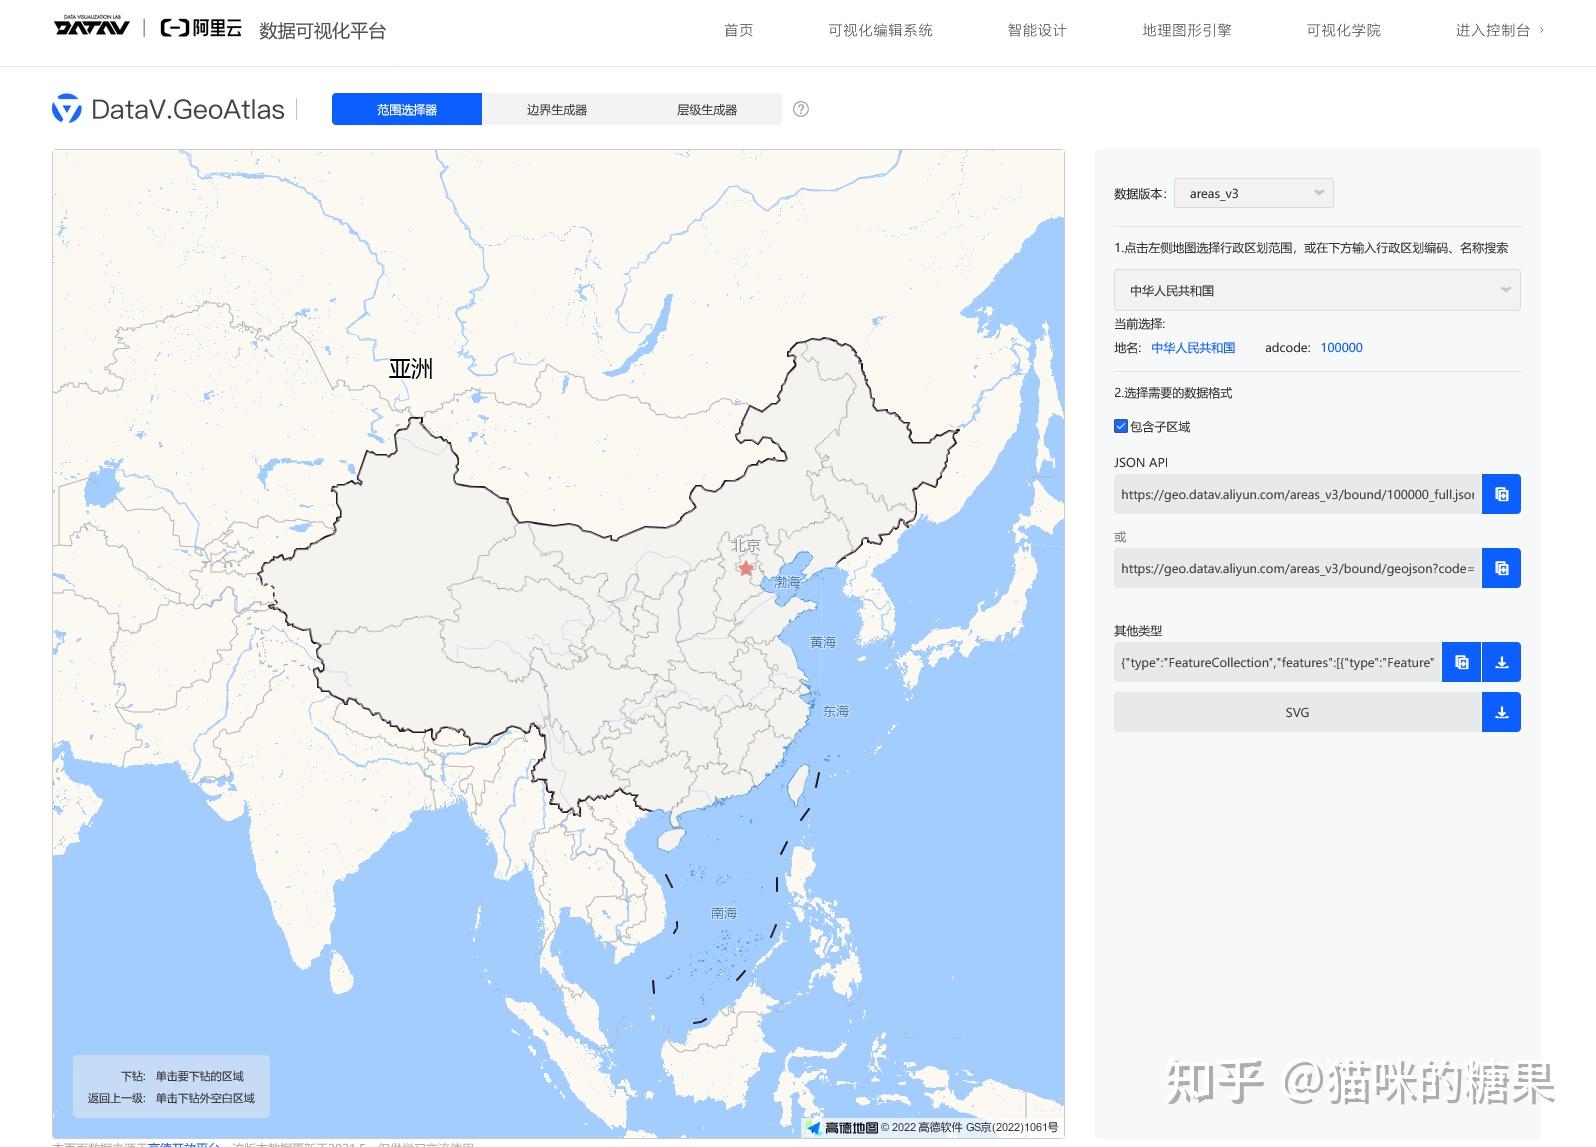This screenshot has width=1596, height=1147.
Task: Click the map copyright text GS京(2022)1061号
Action: point(1012,1127)
